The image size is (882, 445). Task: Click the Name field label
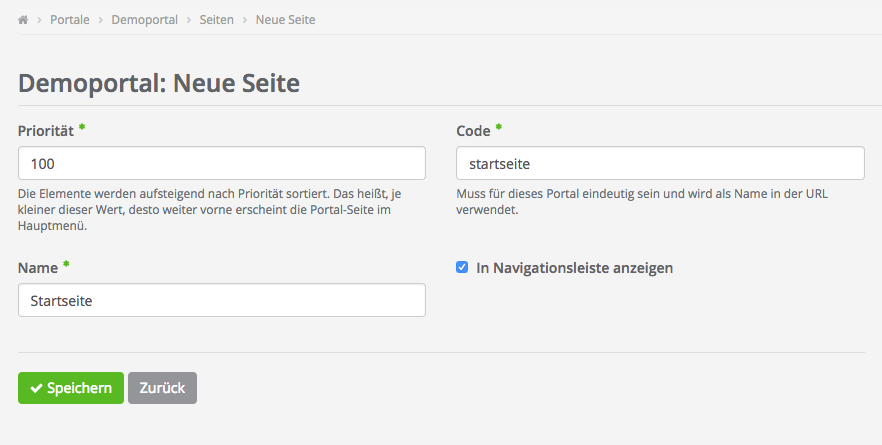coord(37,267)
